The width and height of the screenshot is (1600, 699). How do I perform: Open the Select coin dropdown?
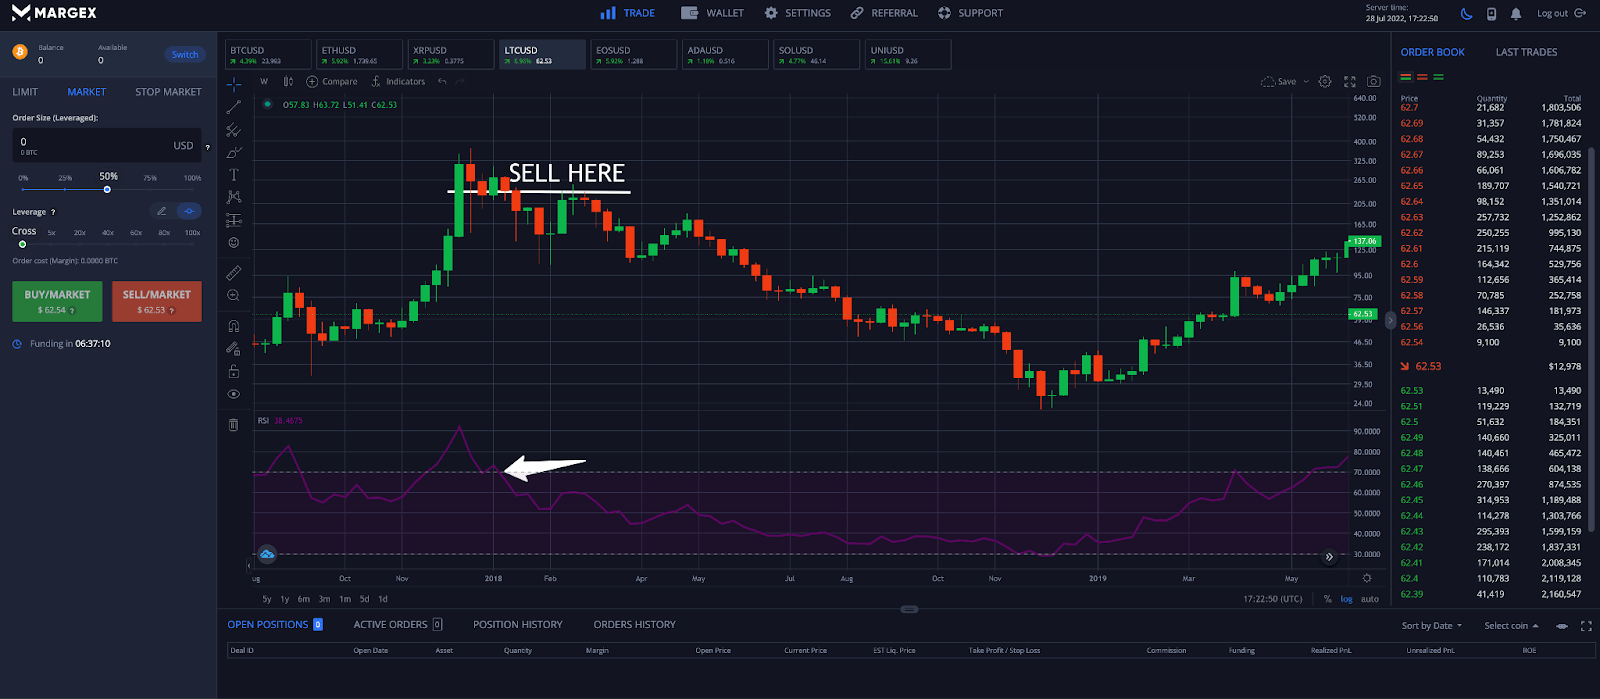click(1511, 626)
